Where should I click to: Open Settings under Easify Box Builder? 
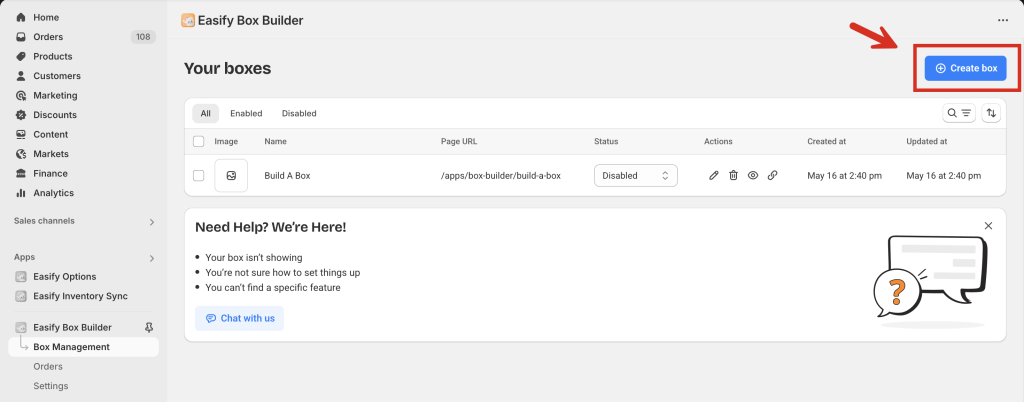pos(51,386)
